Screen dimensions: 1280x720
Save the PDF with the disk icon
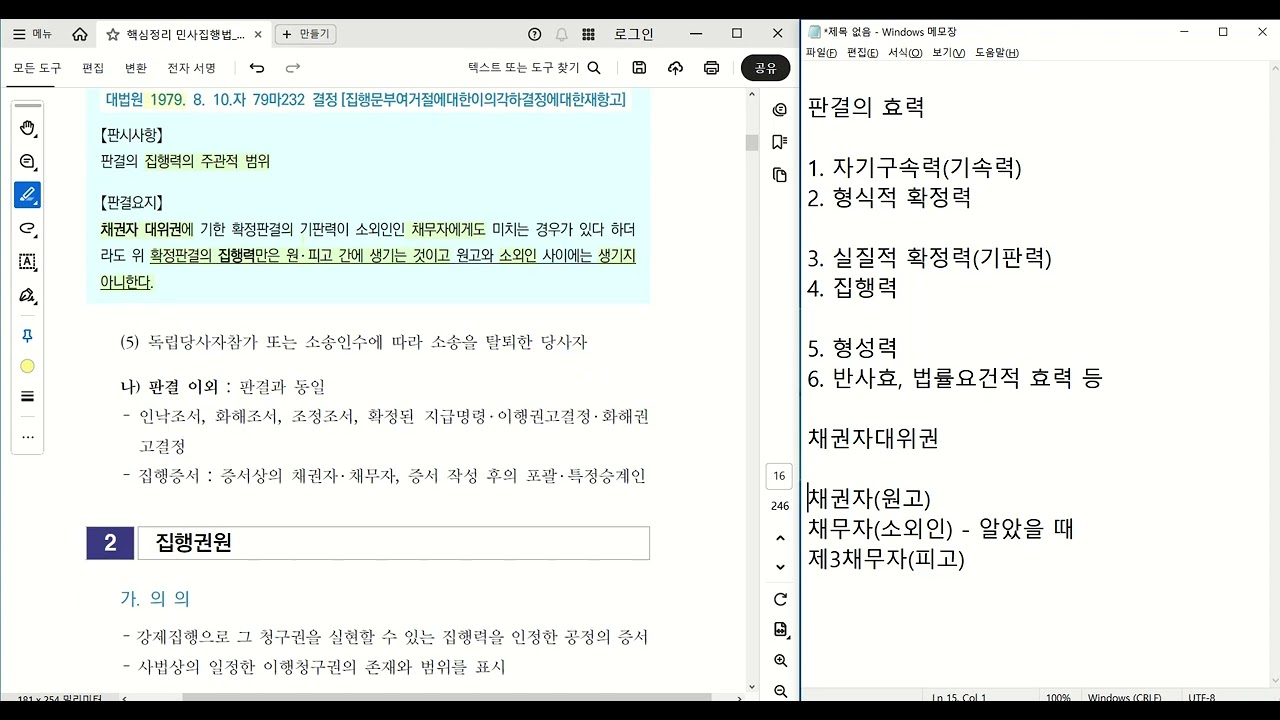coord(639,68)
